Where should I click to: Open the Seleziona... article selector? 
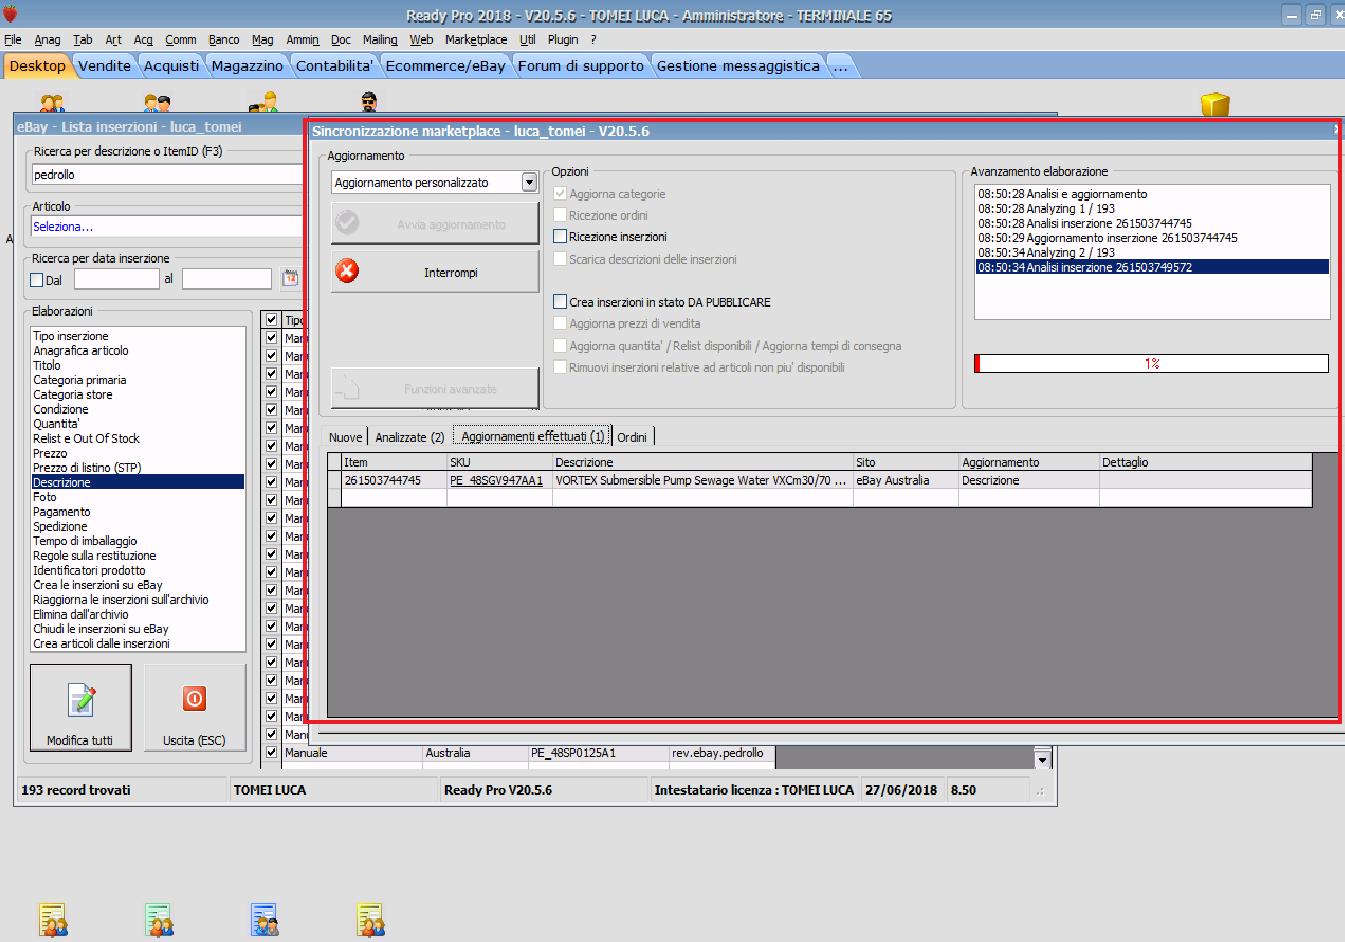pyautogui.click(x=166, y=227)
